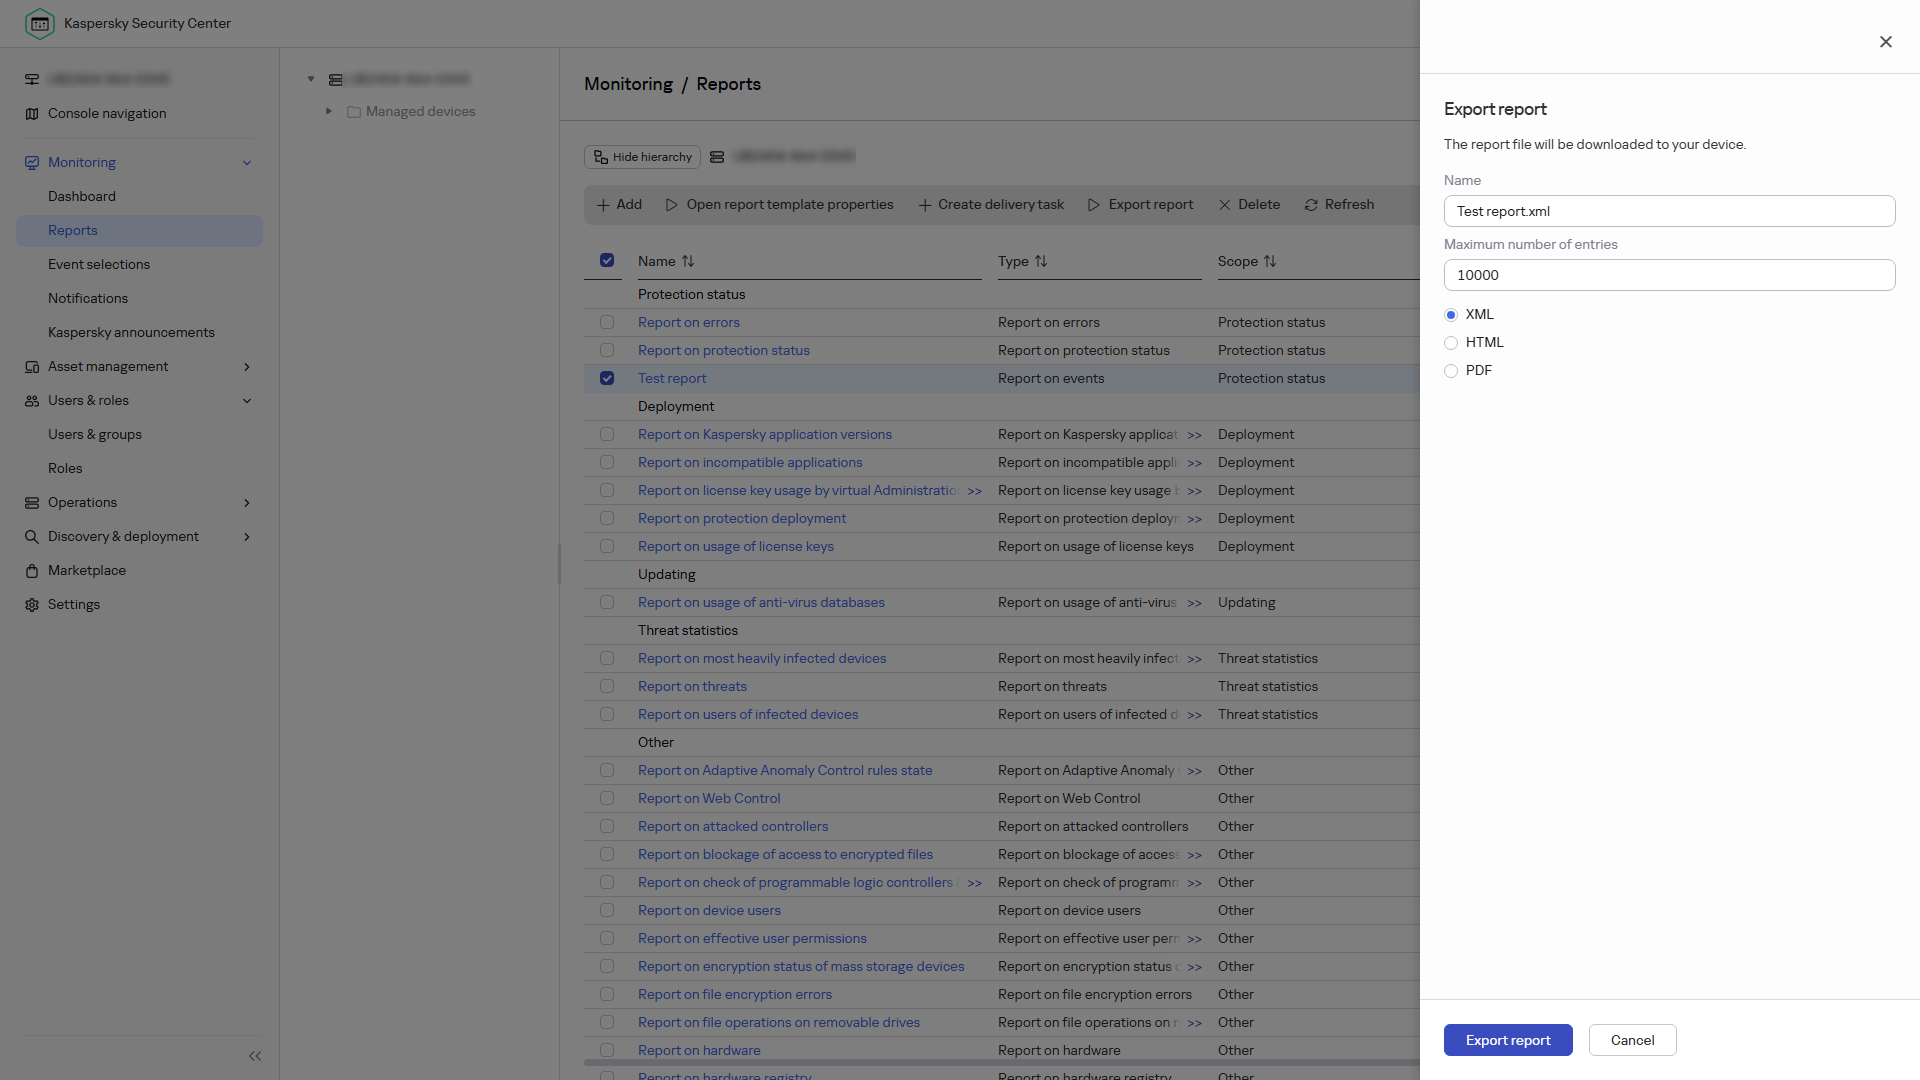Click the Delete icon in the reports toolbar
Image resolution: width=1920 pixels, height=1080 pixels.
coord(1224,205)
